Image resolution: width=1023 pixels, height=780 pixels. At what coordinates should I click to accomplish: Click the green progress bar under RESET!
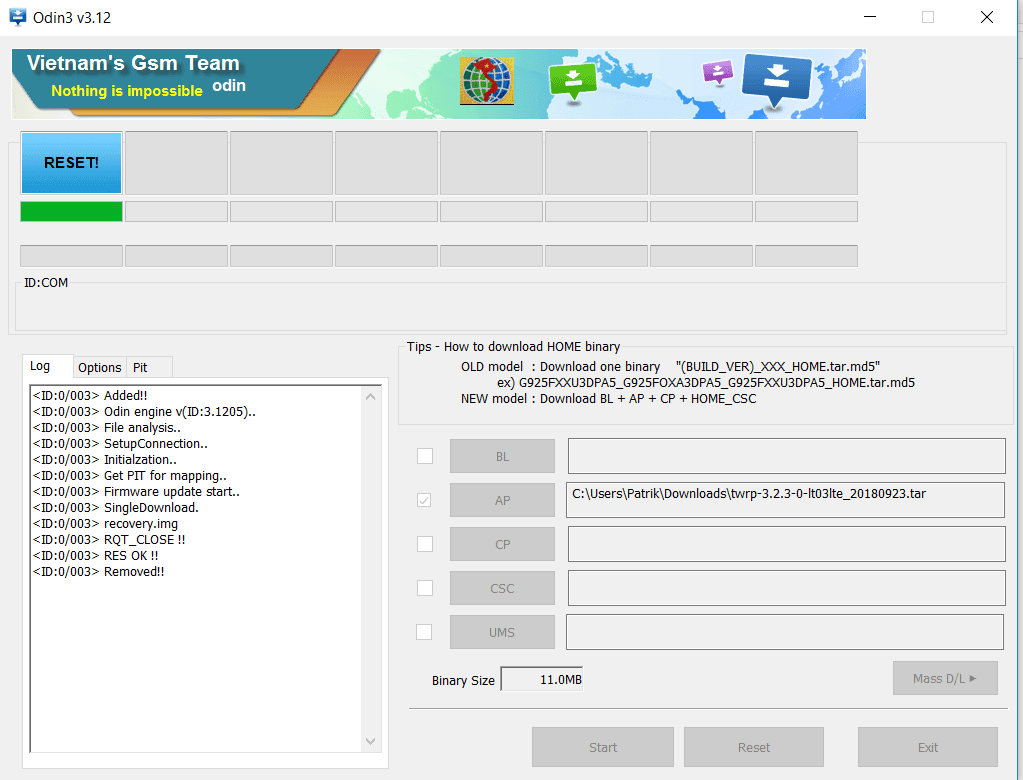pyautogui.click(x=72, y=211)
